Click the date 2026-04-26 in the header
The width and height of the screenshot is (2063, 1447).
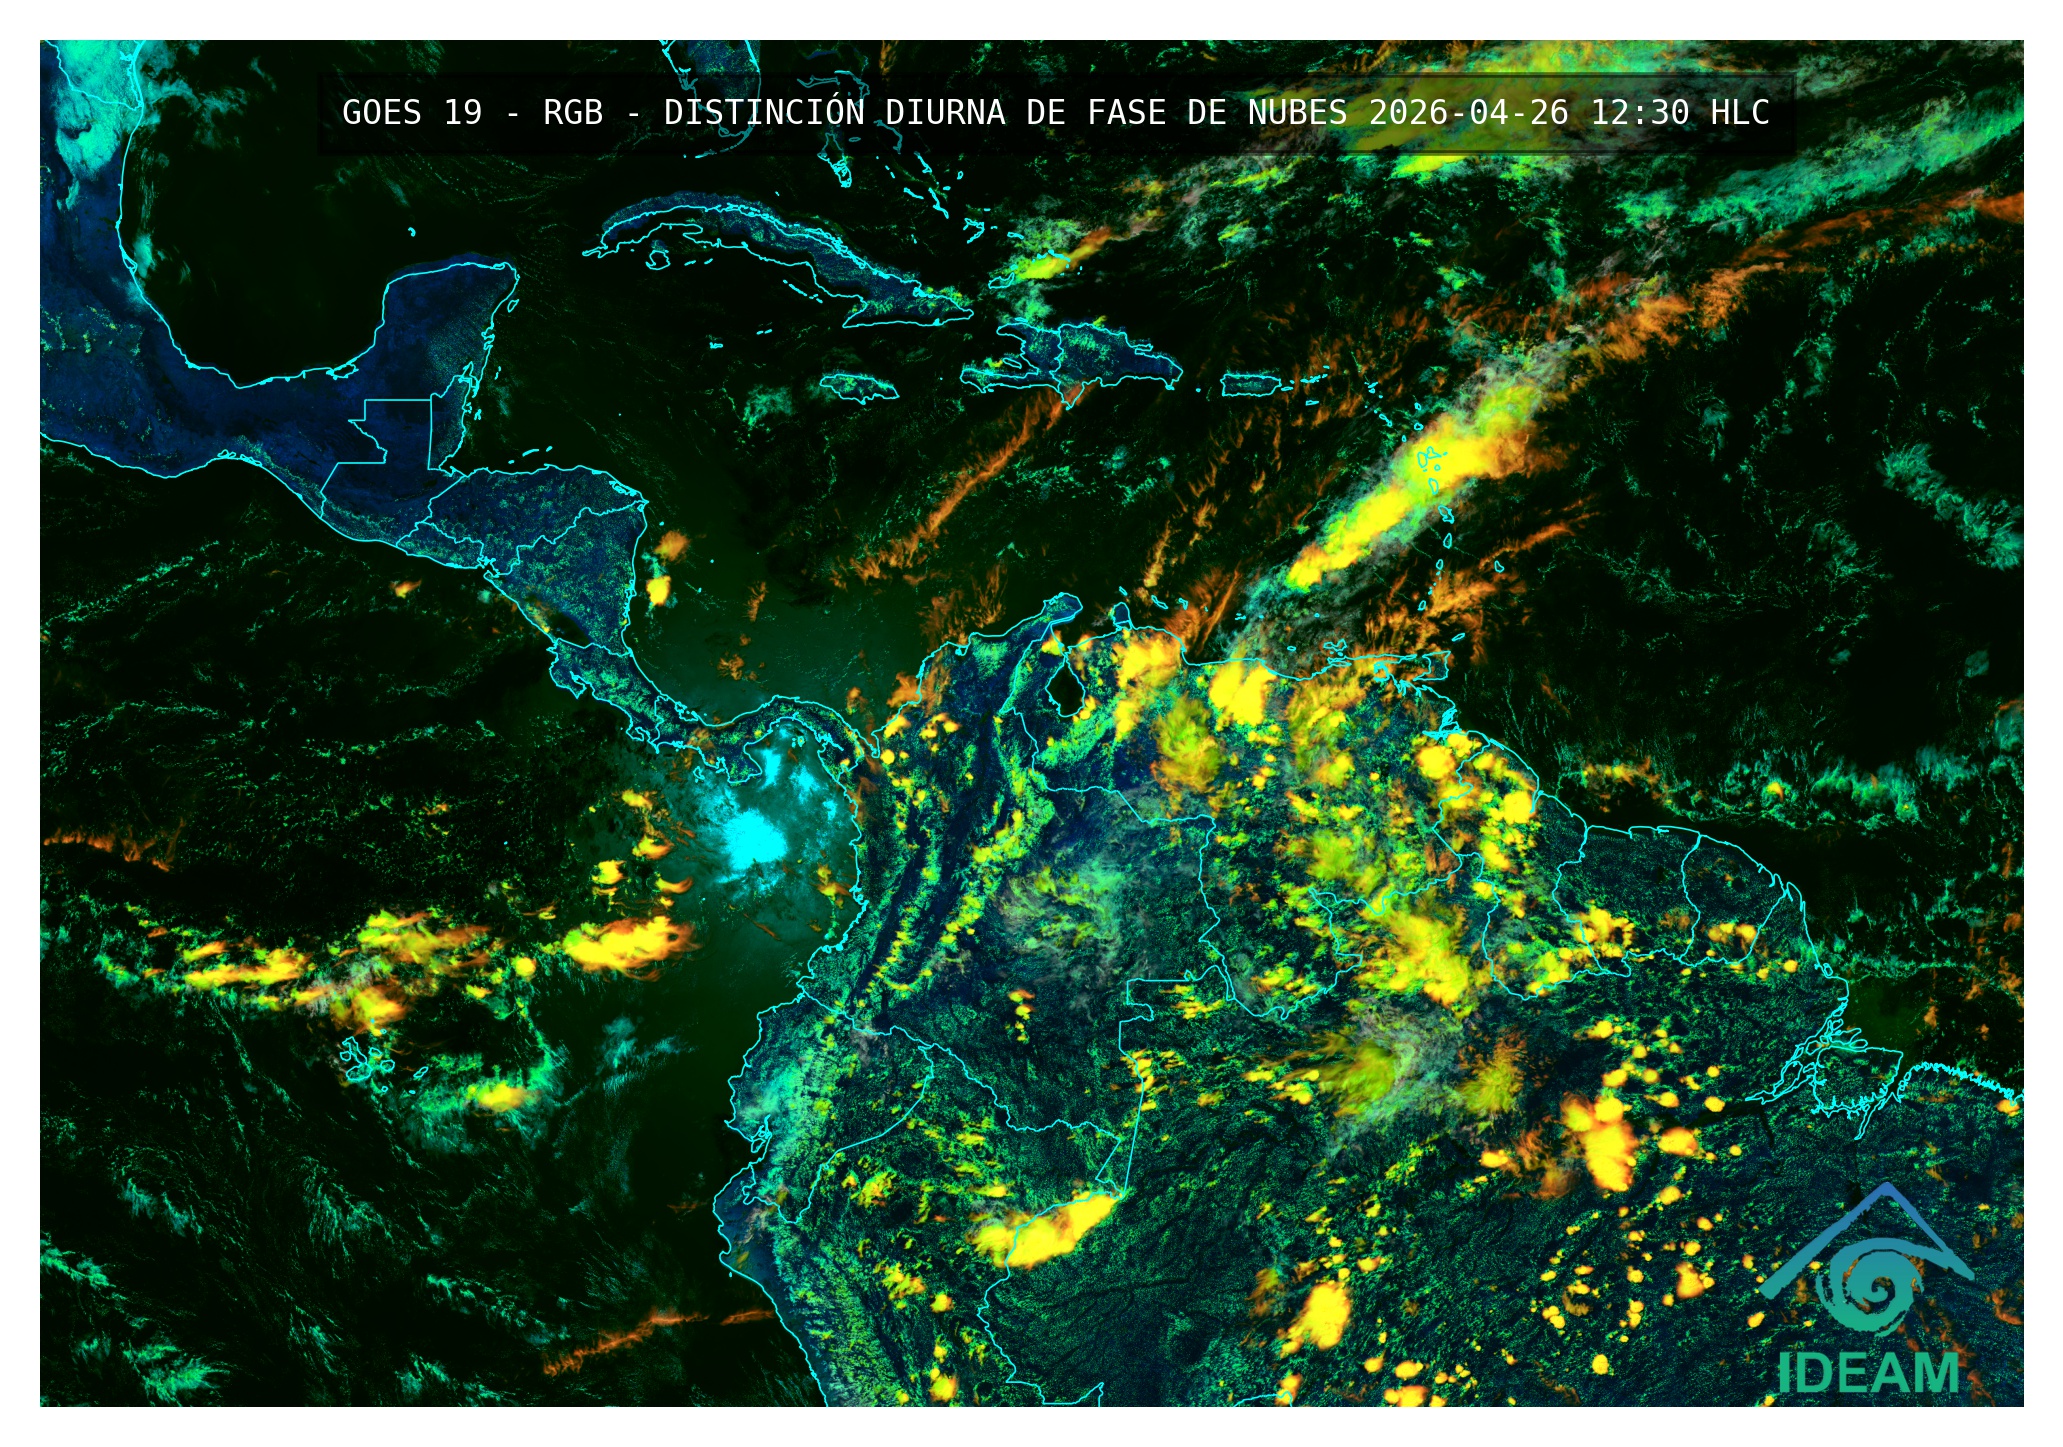(x=1468, y=113)
